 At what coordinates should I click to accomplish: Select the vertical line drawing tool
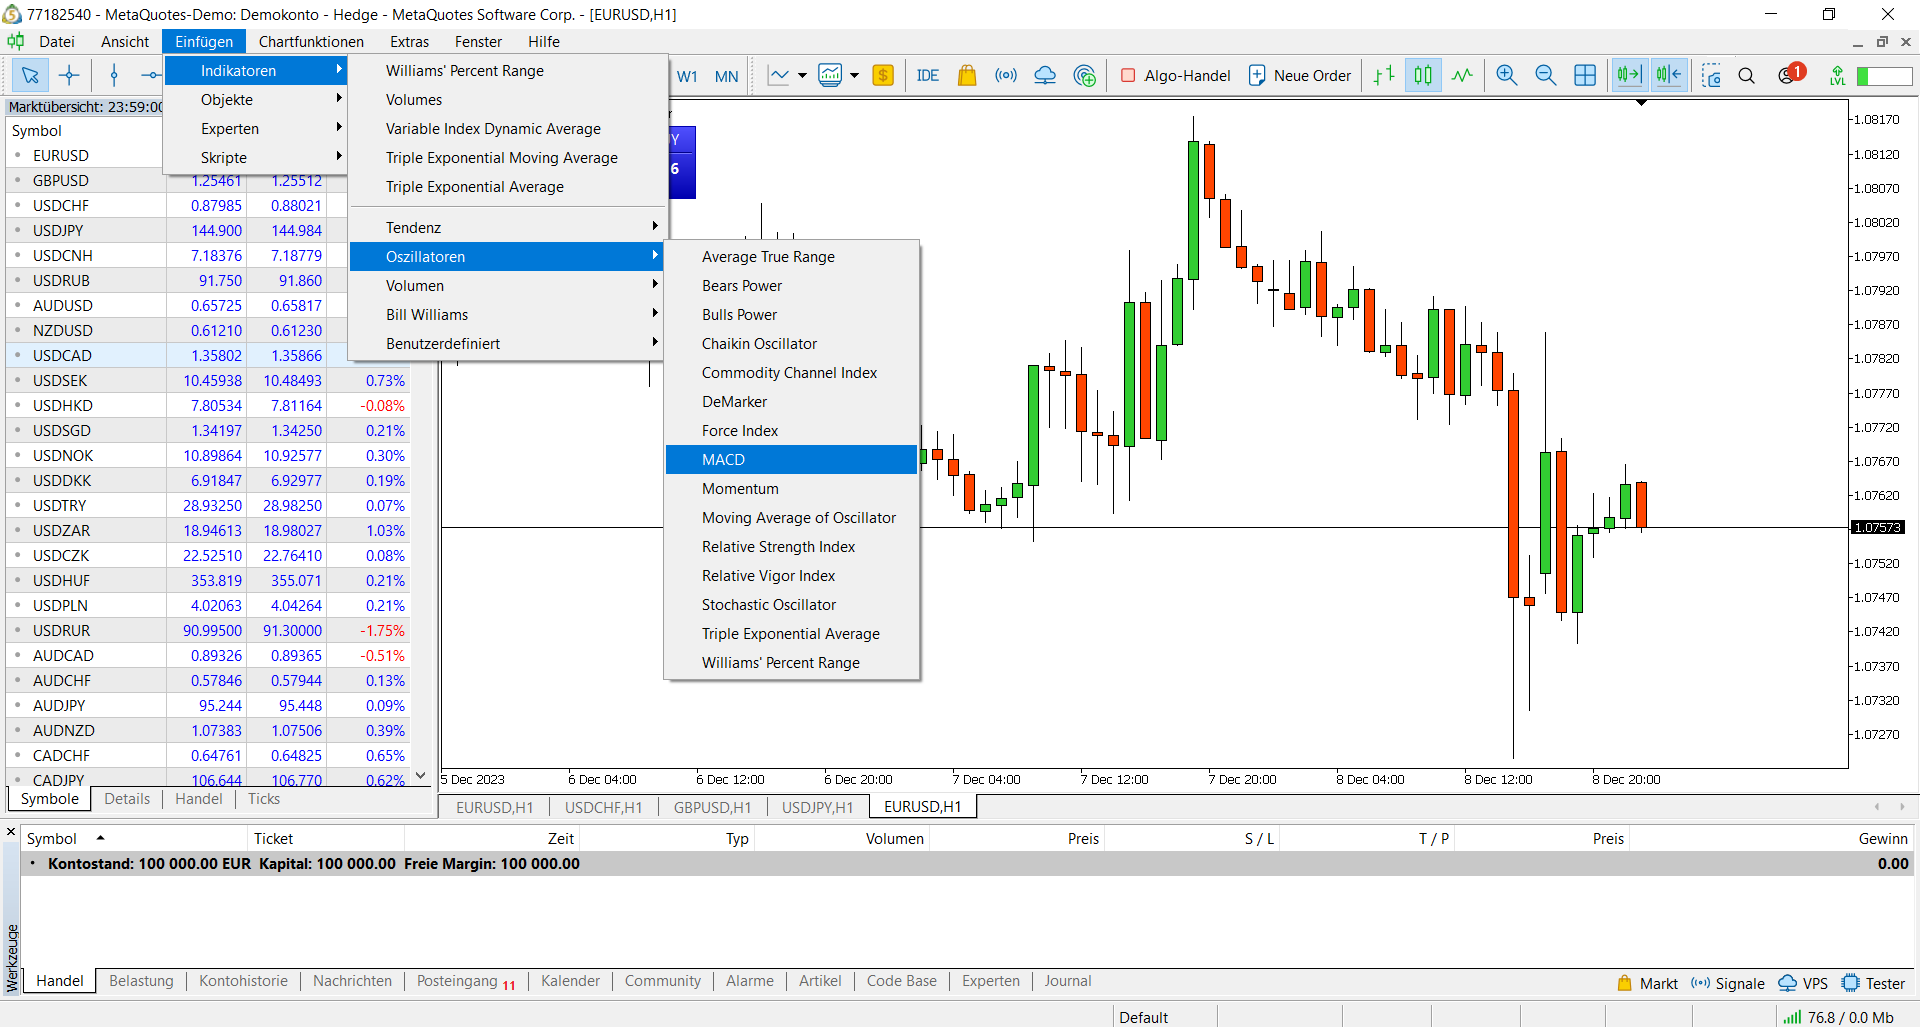114,75
